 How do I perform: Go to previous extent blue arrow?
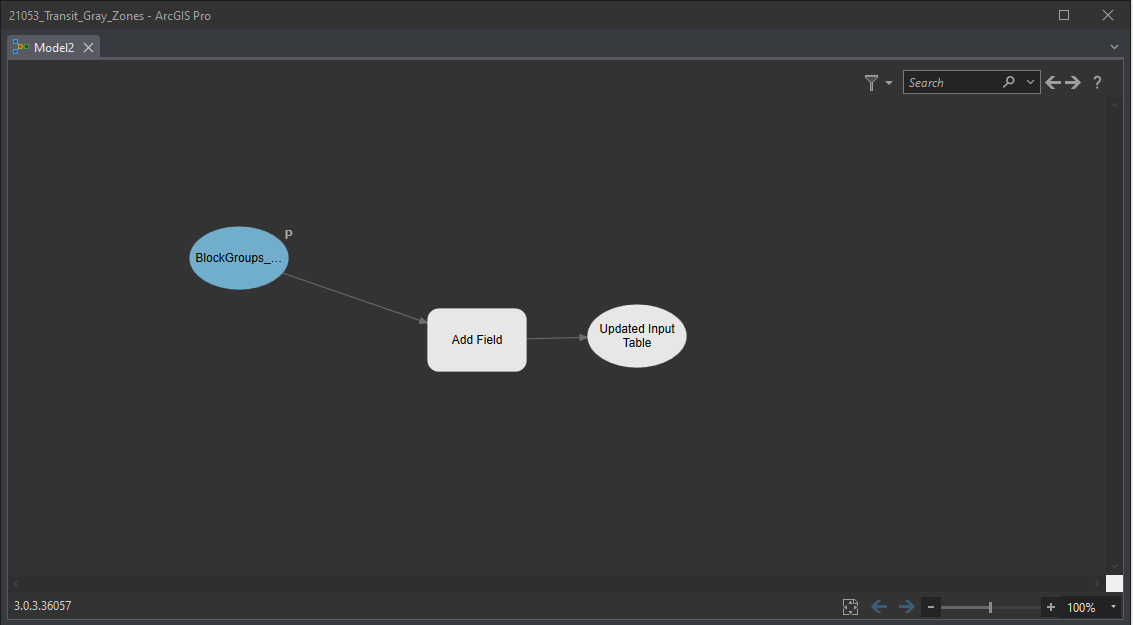tap(879, 607)
